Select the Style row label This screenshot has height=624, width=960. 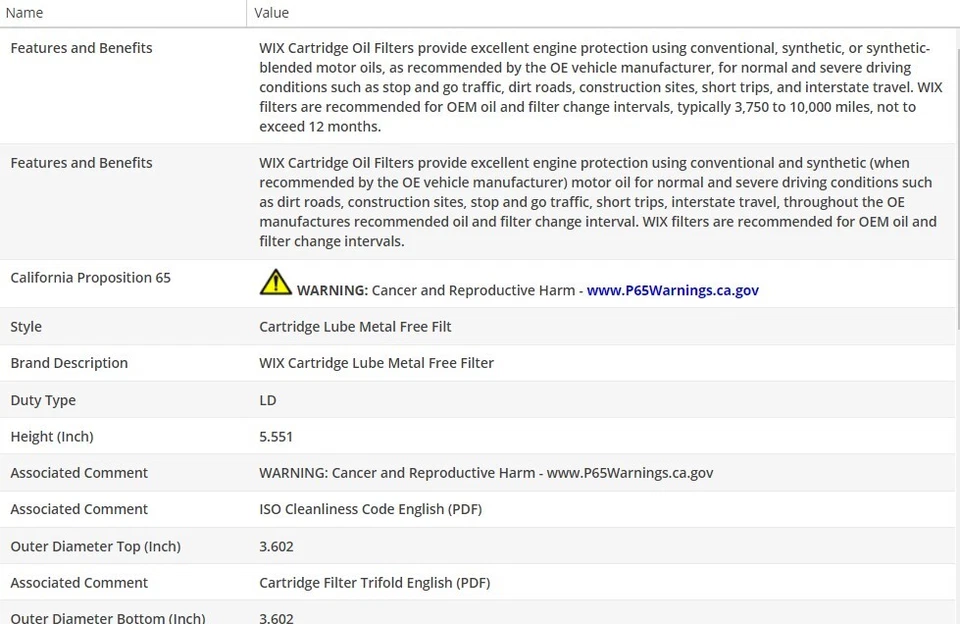tap(26, 326)
